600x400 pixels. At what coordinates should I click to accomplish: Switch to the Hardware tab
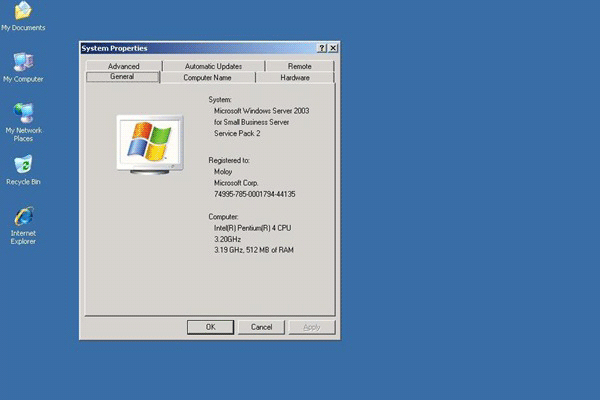tap(295, 77)
